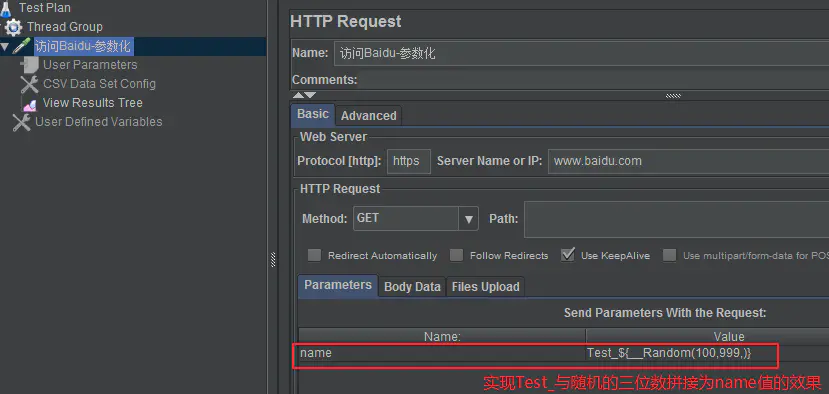Screen dimensions: 829x394
Task: Select User Parameters in the tree
Action: click(90, 65)
